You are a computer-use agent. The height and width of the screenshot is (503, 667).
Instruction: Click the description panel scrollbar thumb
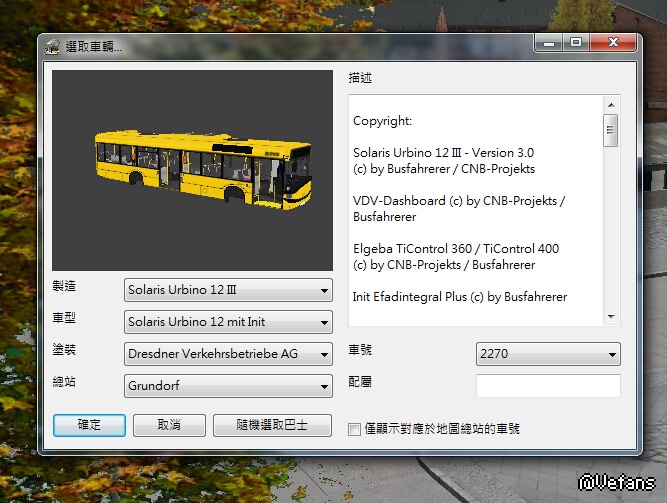click(611, 130)
